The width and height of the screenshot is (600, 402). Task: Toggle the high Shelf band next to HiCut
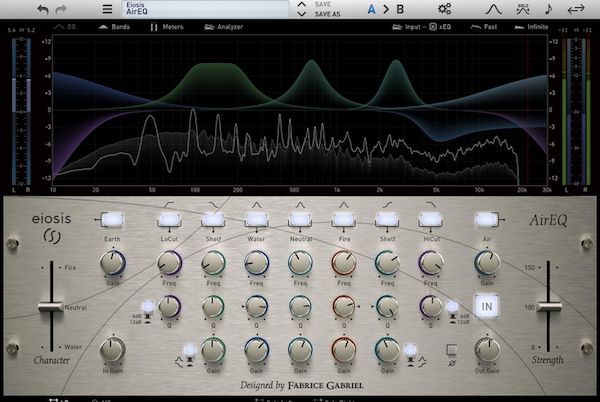tap(387, 220)
